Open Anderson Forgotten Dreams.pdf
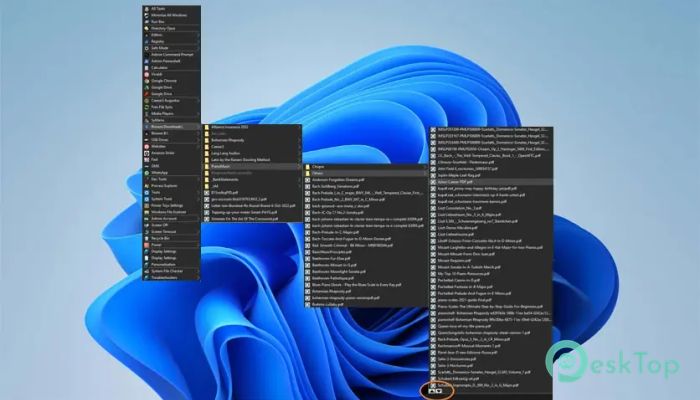The image size is (700, 400). pos(366,179)
